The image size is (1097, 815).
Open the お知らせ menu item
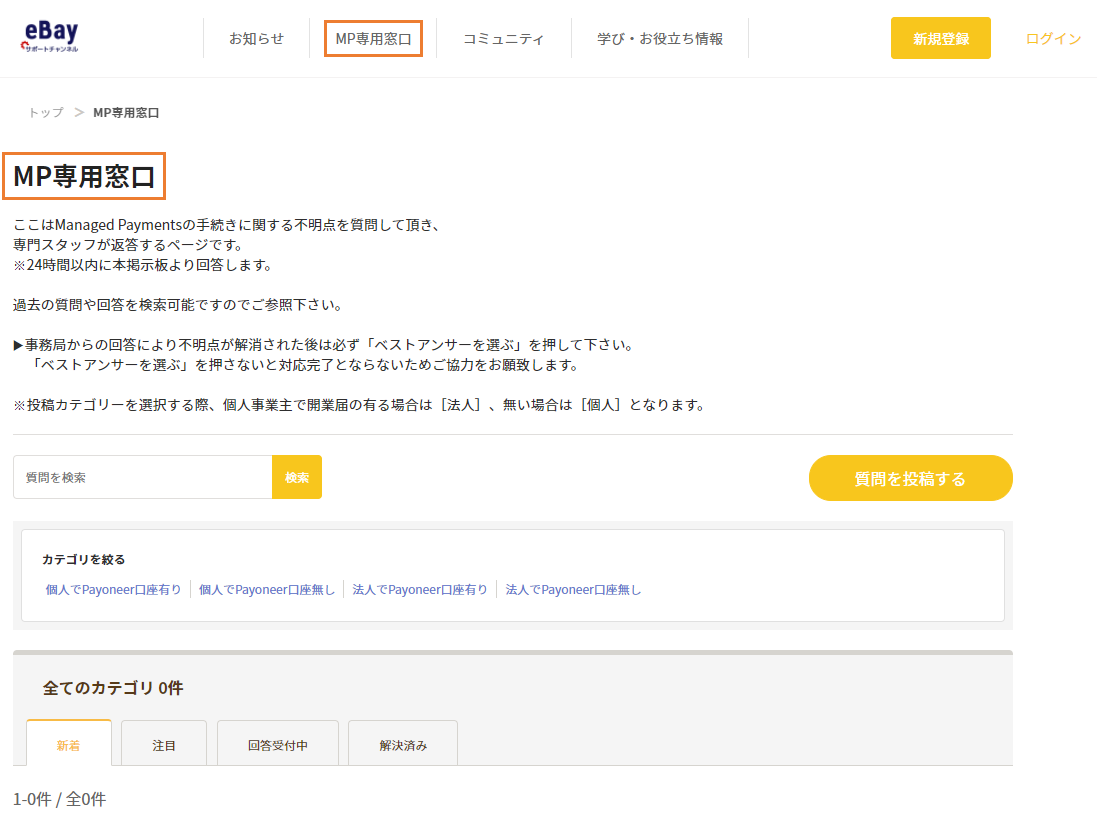[x=256, y=38]
